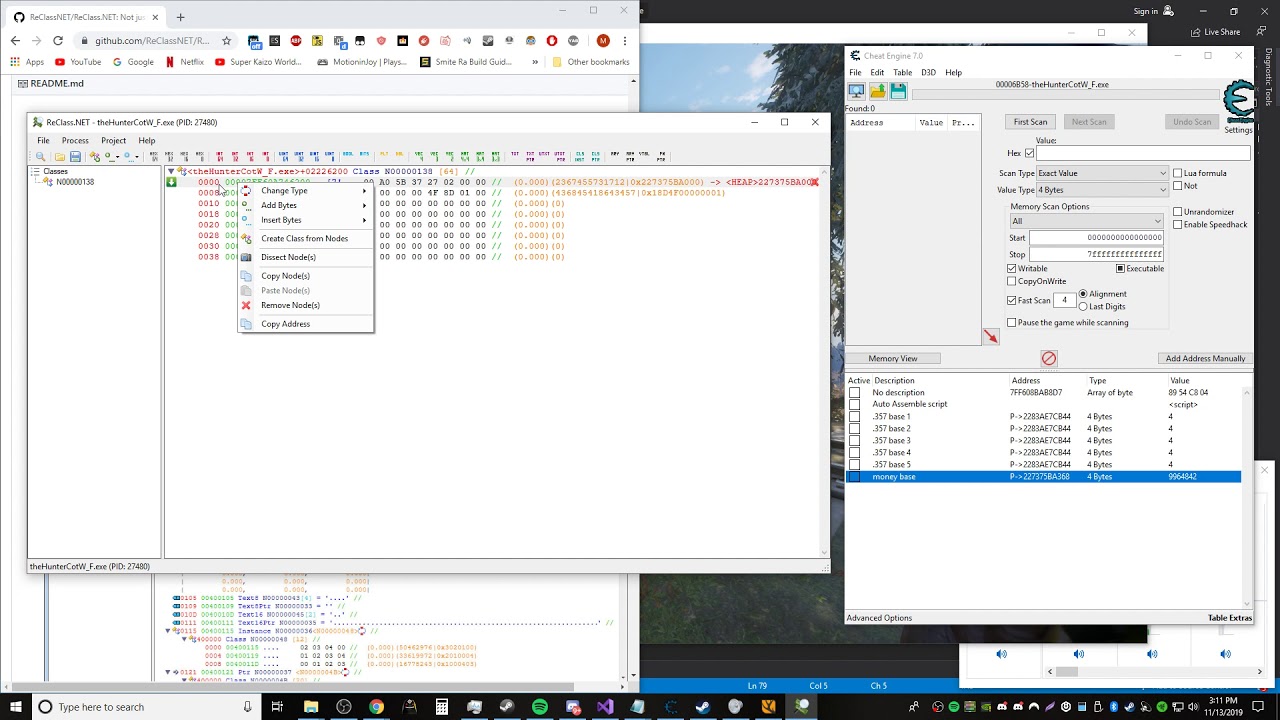This screenshot has width=1280, height=720.
Task: Open File Explorer from taskbar
Action: pos(311,707)
